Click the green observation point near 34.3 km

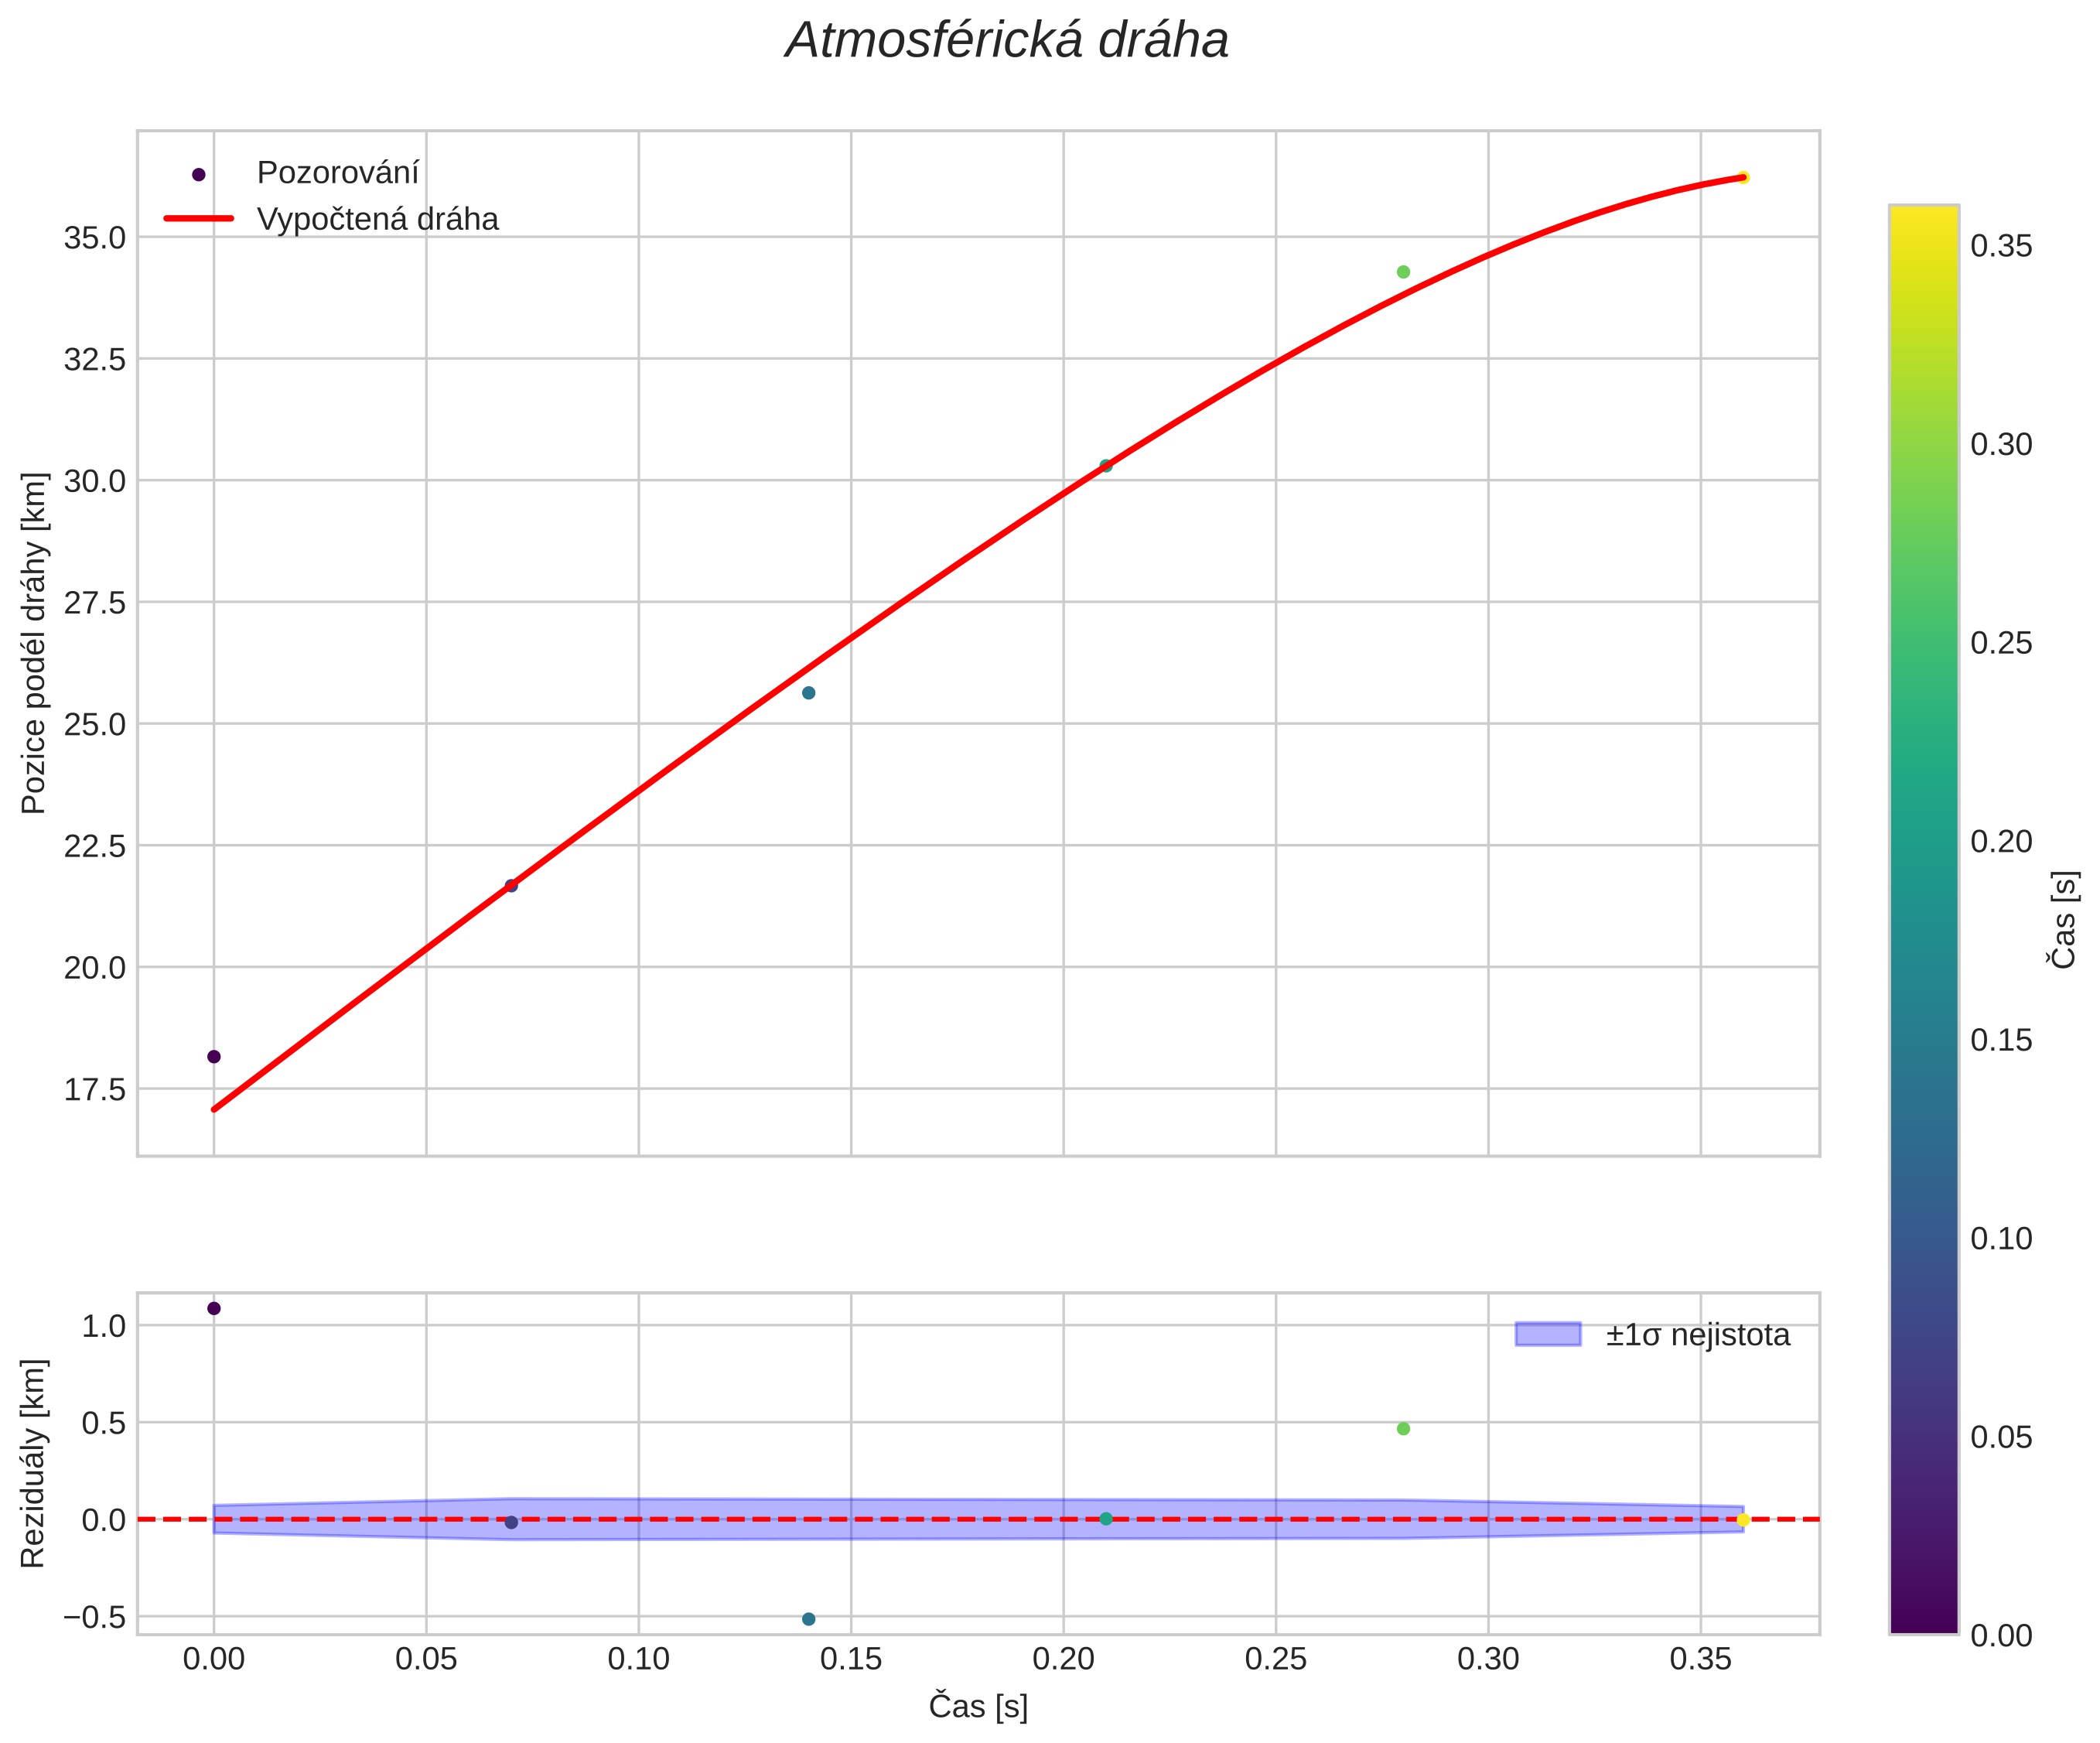coord(1403,272)
